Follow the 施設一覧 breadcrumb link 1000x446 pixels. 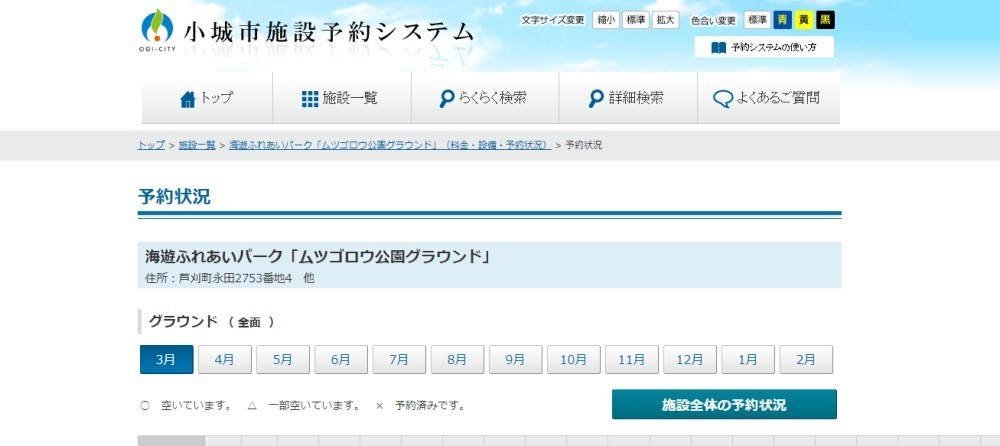[x=197, y=145]
